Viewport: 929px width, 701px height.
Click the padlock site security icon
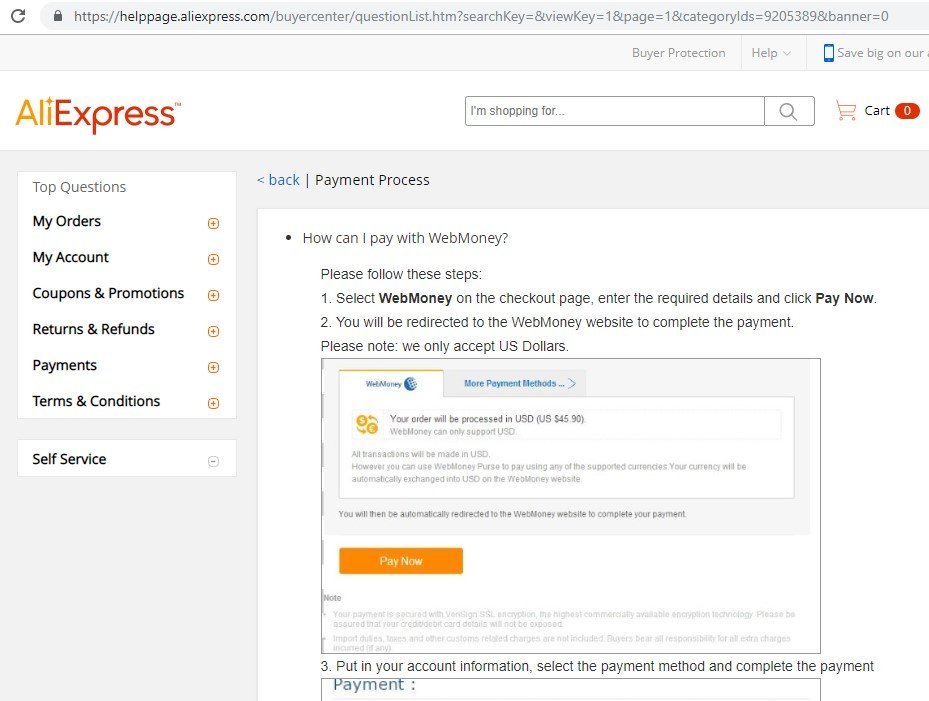click(x=56, y=16)
